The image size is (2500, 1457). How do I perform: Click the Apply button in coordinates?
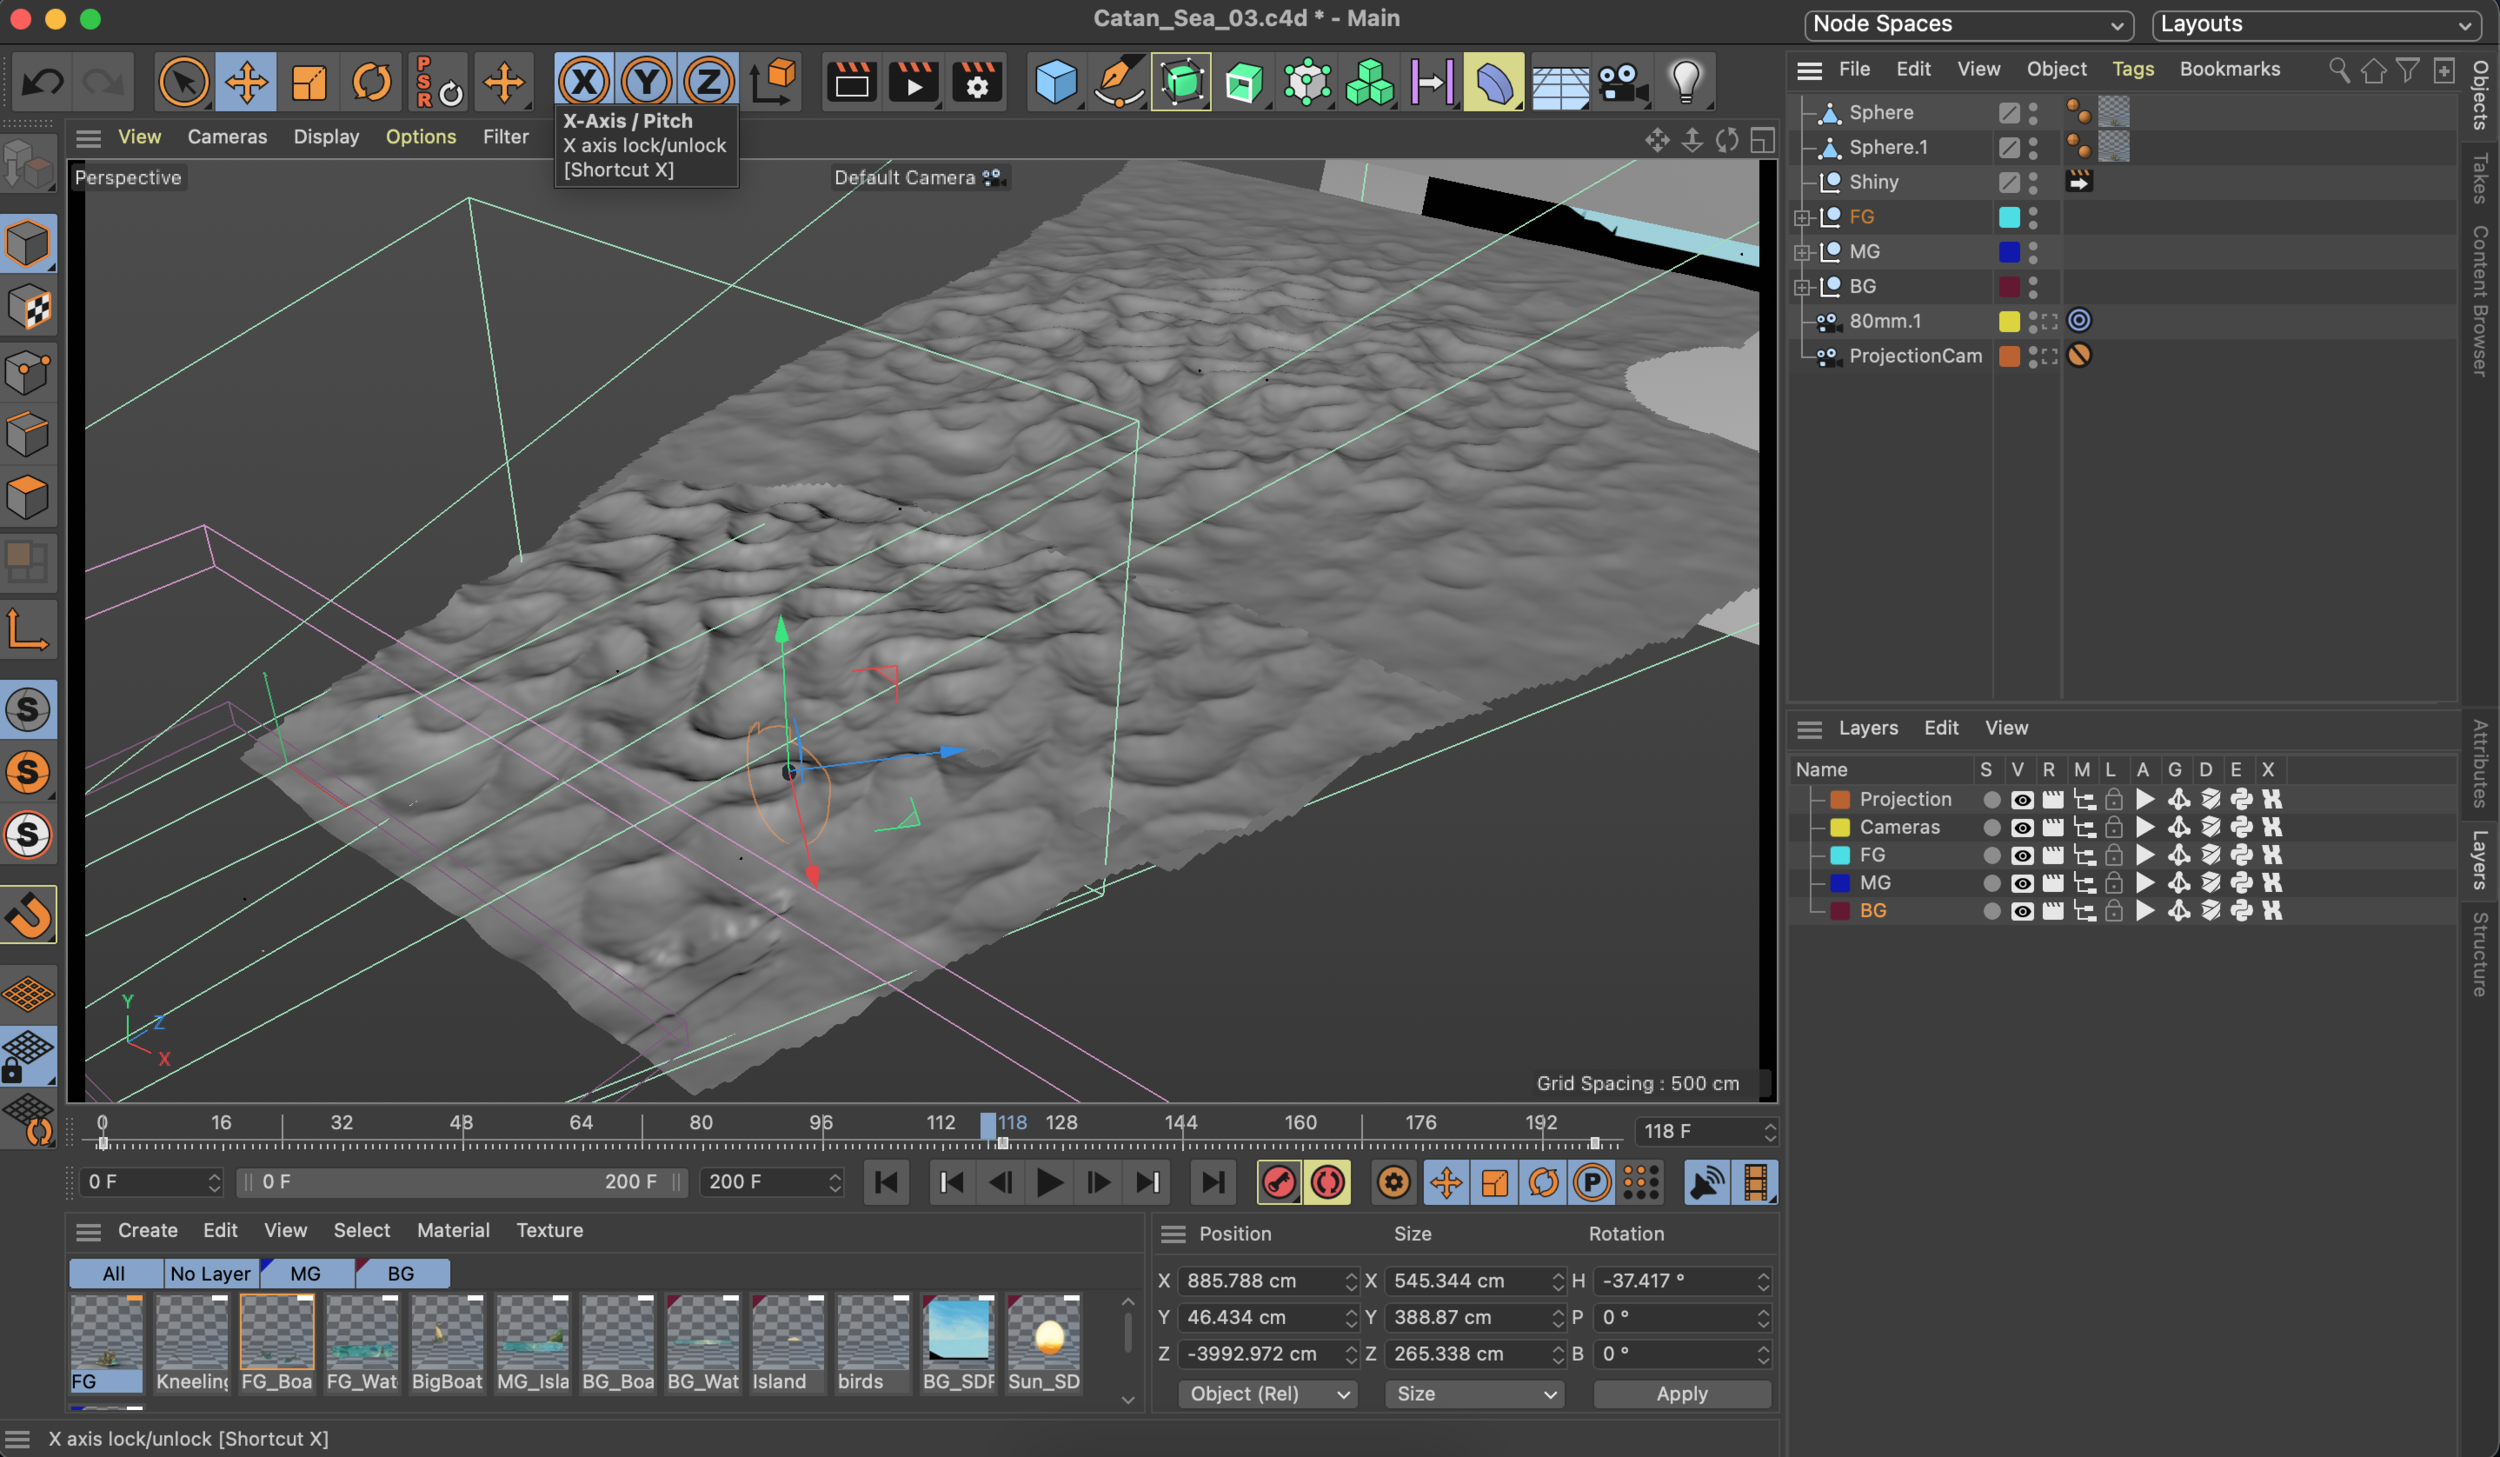click(1681, 1394)
